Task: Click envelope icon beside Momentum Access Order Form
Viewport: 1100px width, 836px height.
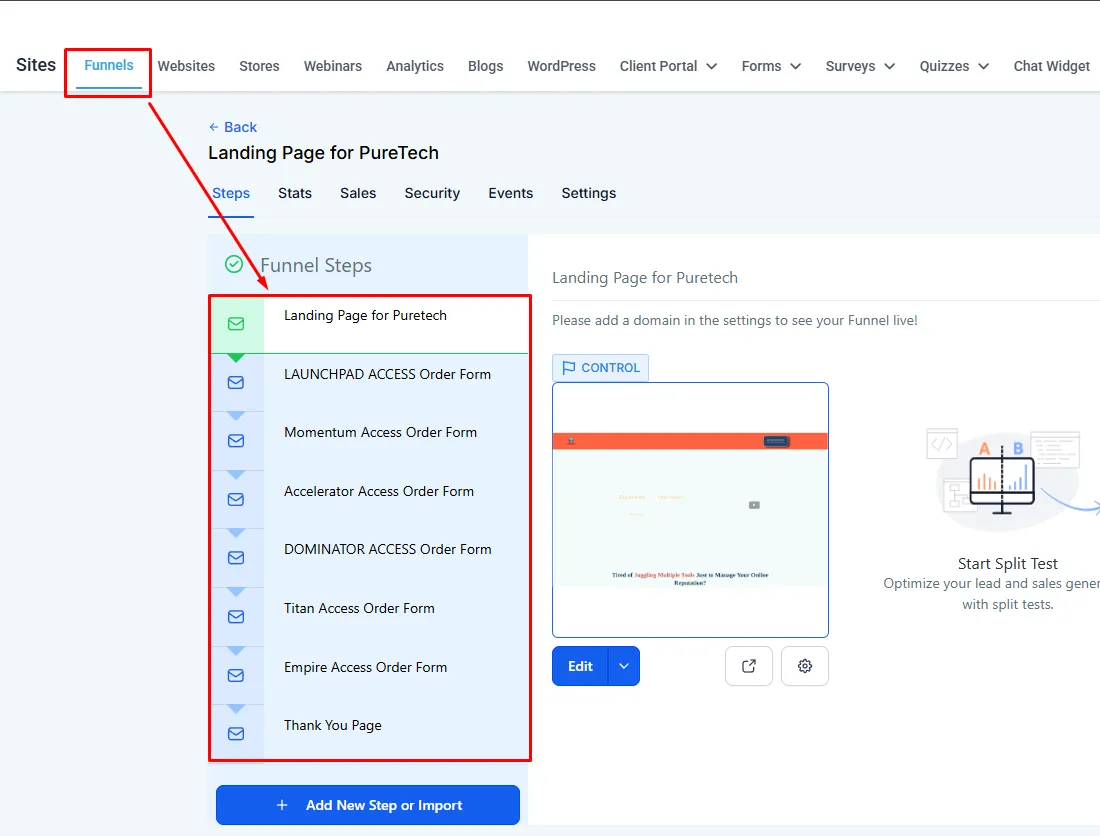Action: pos(236,440)
